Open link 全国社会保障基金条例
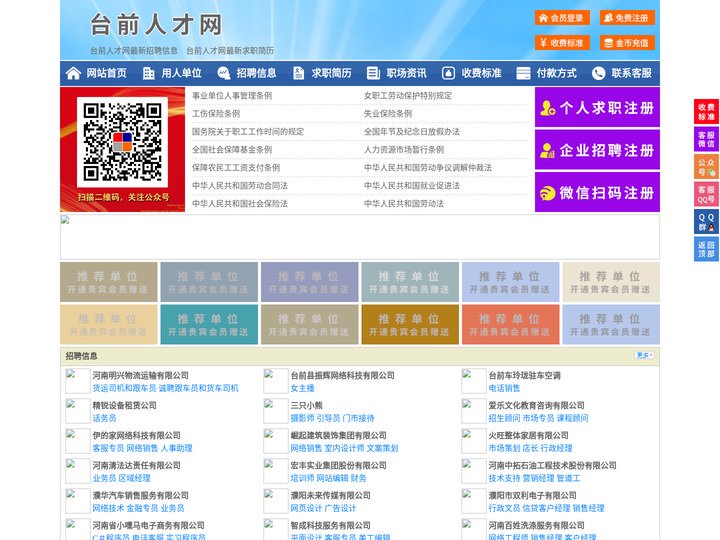The width and height of the screenshot is (720, 540). [x=232, y=150]
